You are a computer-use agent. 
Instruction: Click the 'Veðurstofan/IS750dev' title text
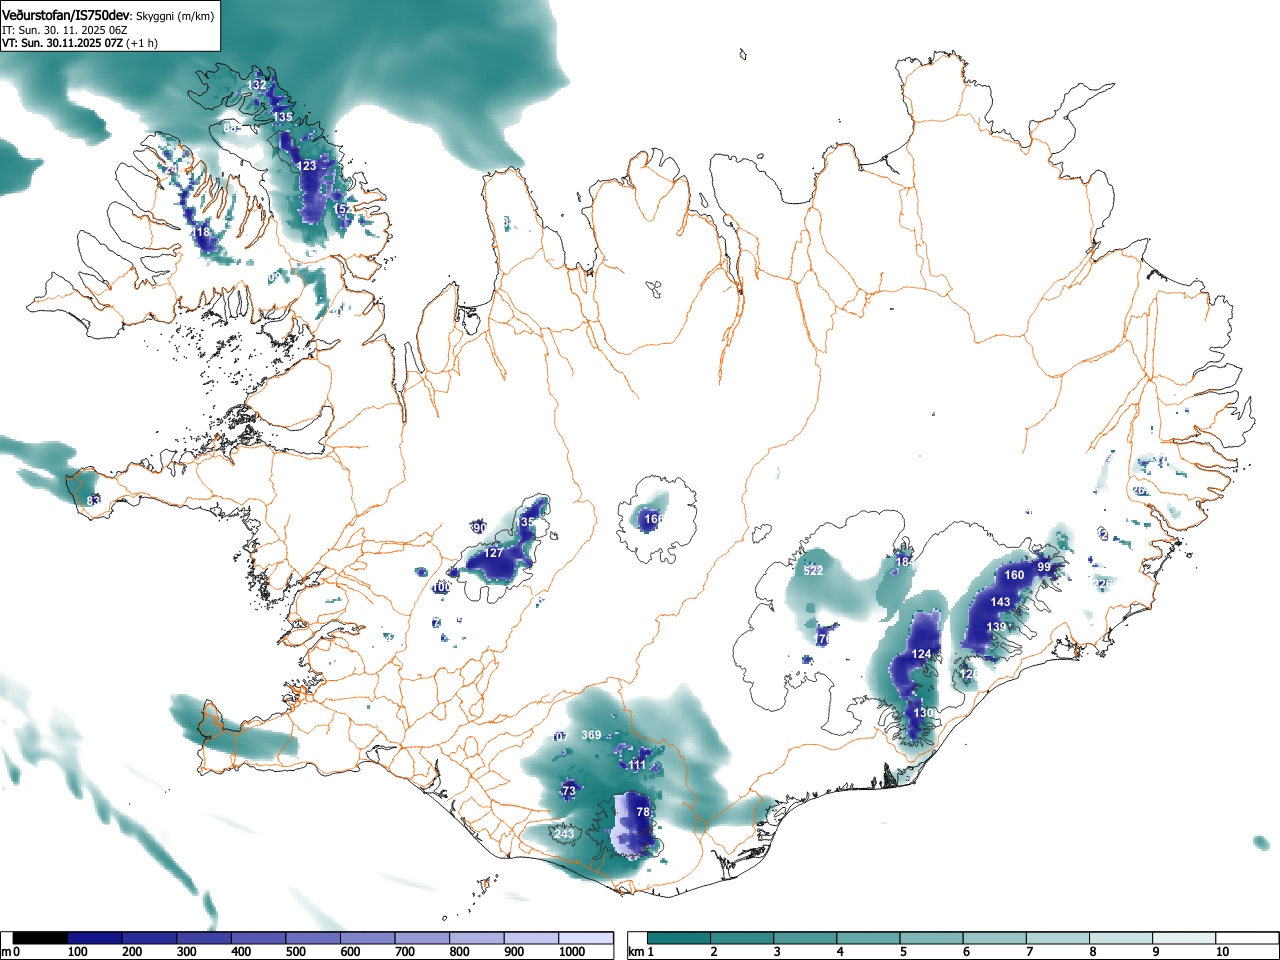coord(67,15)
